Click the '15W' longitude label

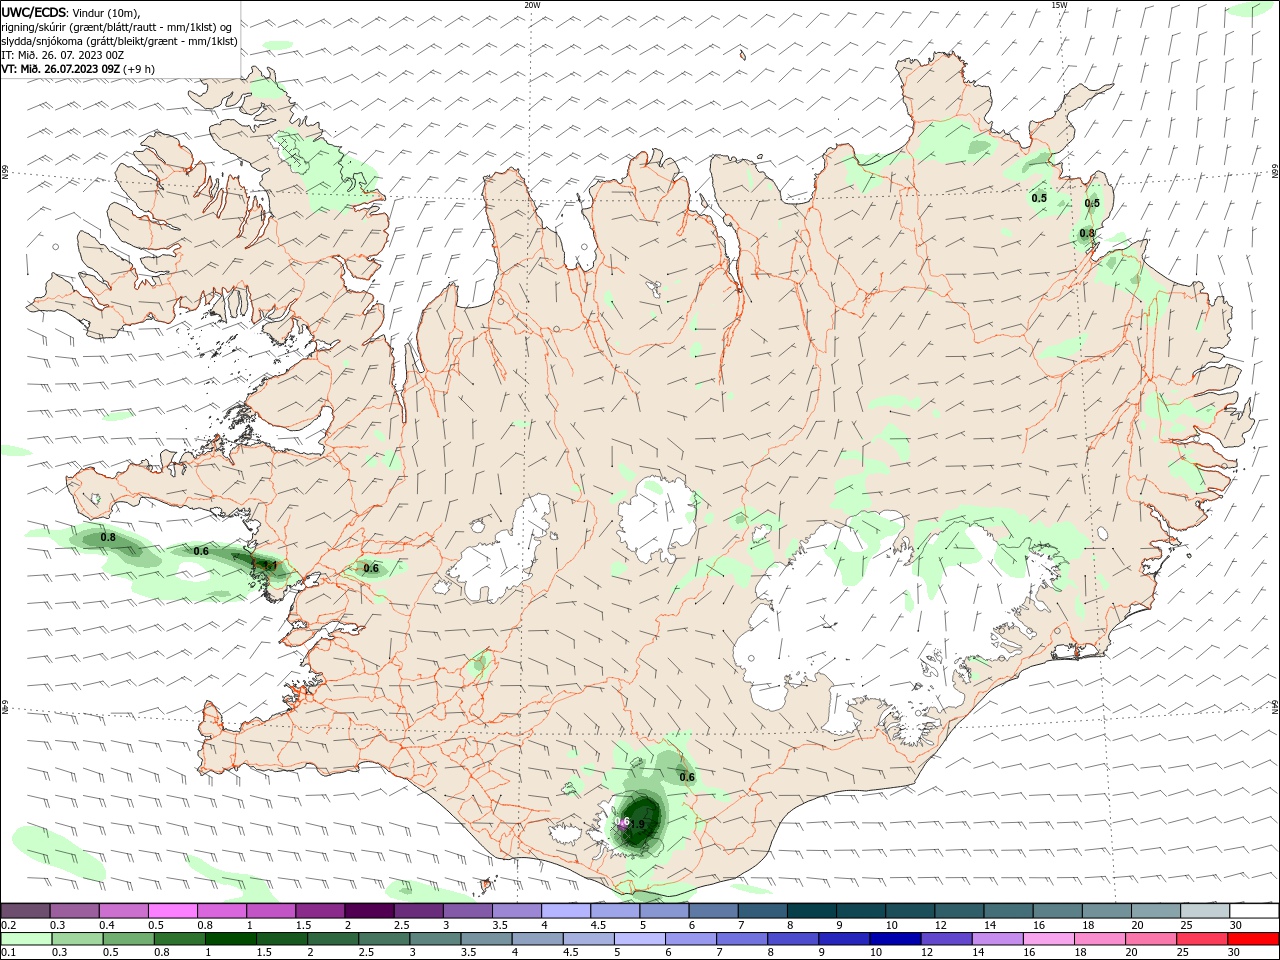coord(1059,5)
